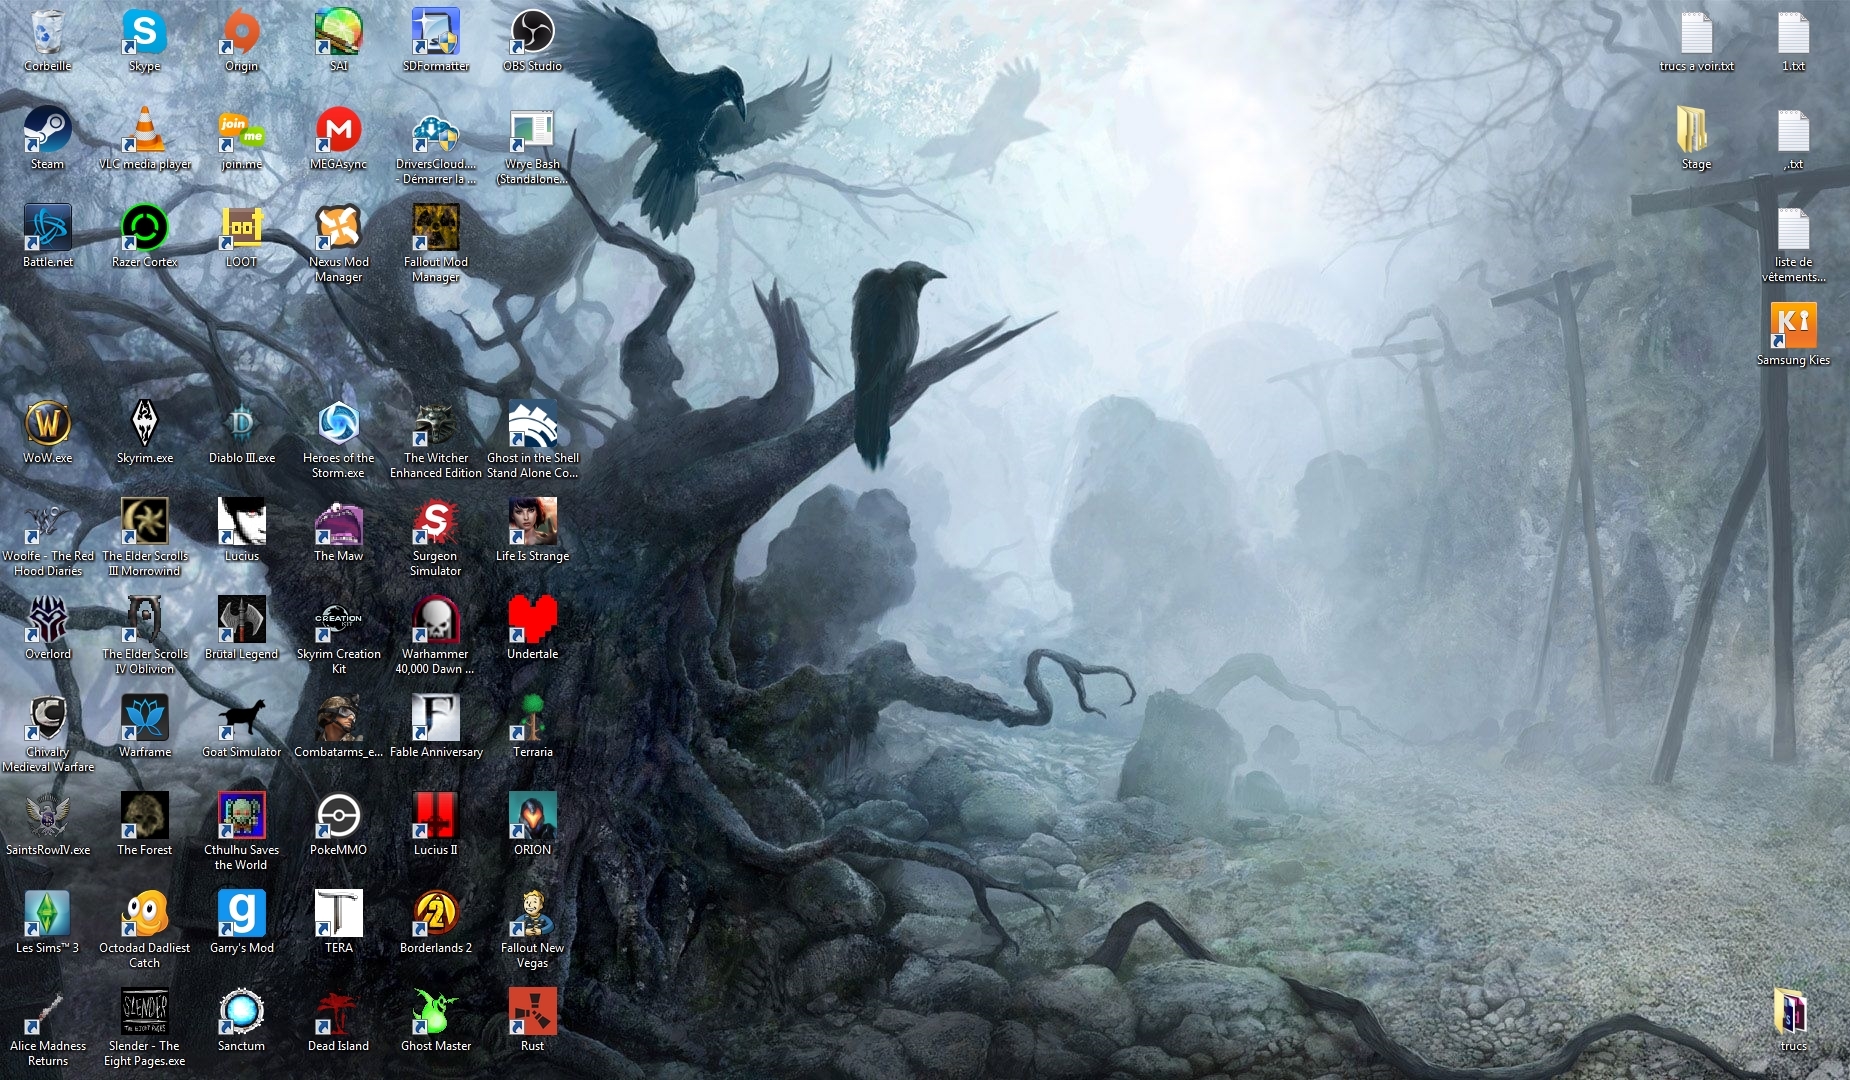
Task: Select The Witcher Enhanced Edition icon
Action: [x=435, y=424]
